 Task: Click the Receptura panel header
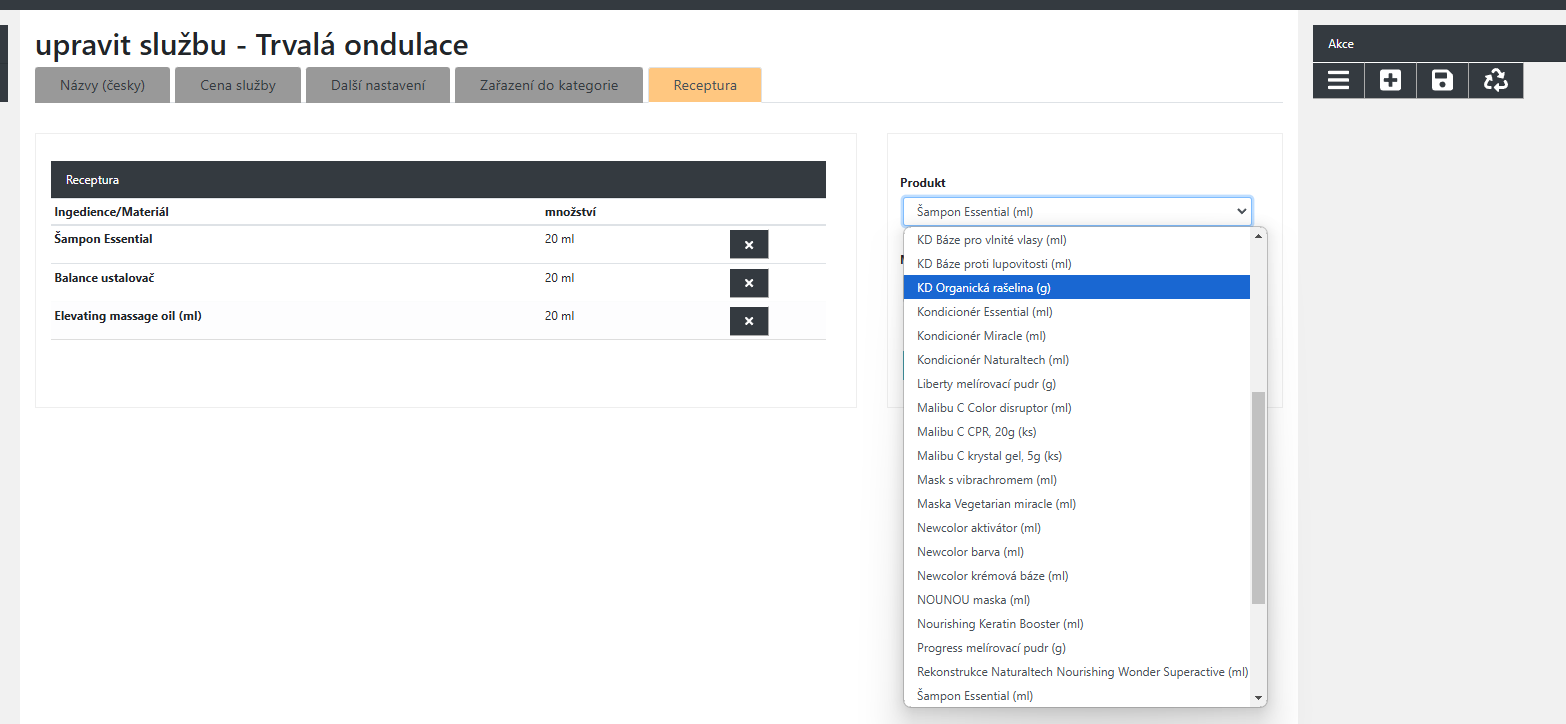coord(438,180)
